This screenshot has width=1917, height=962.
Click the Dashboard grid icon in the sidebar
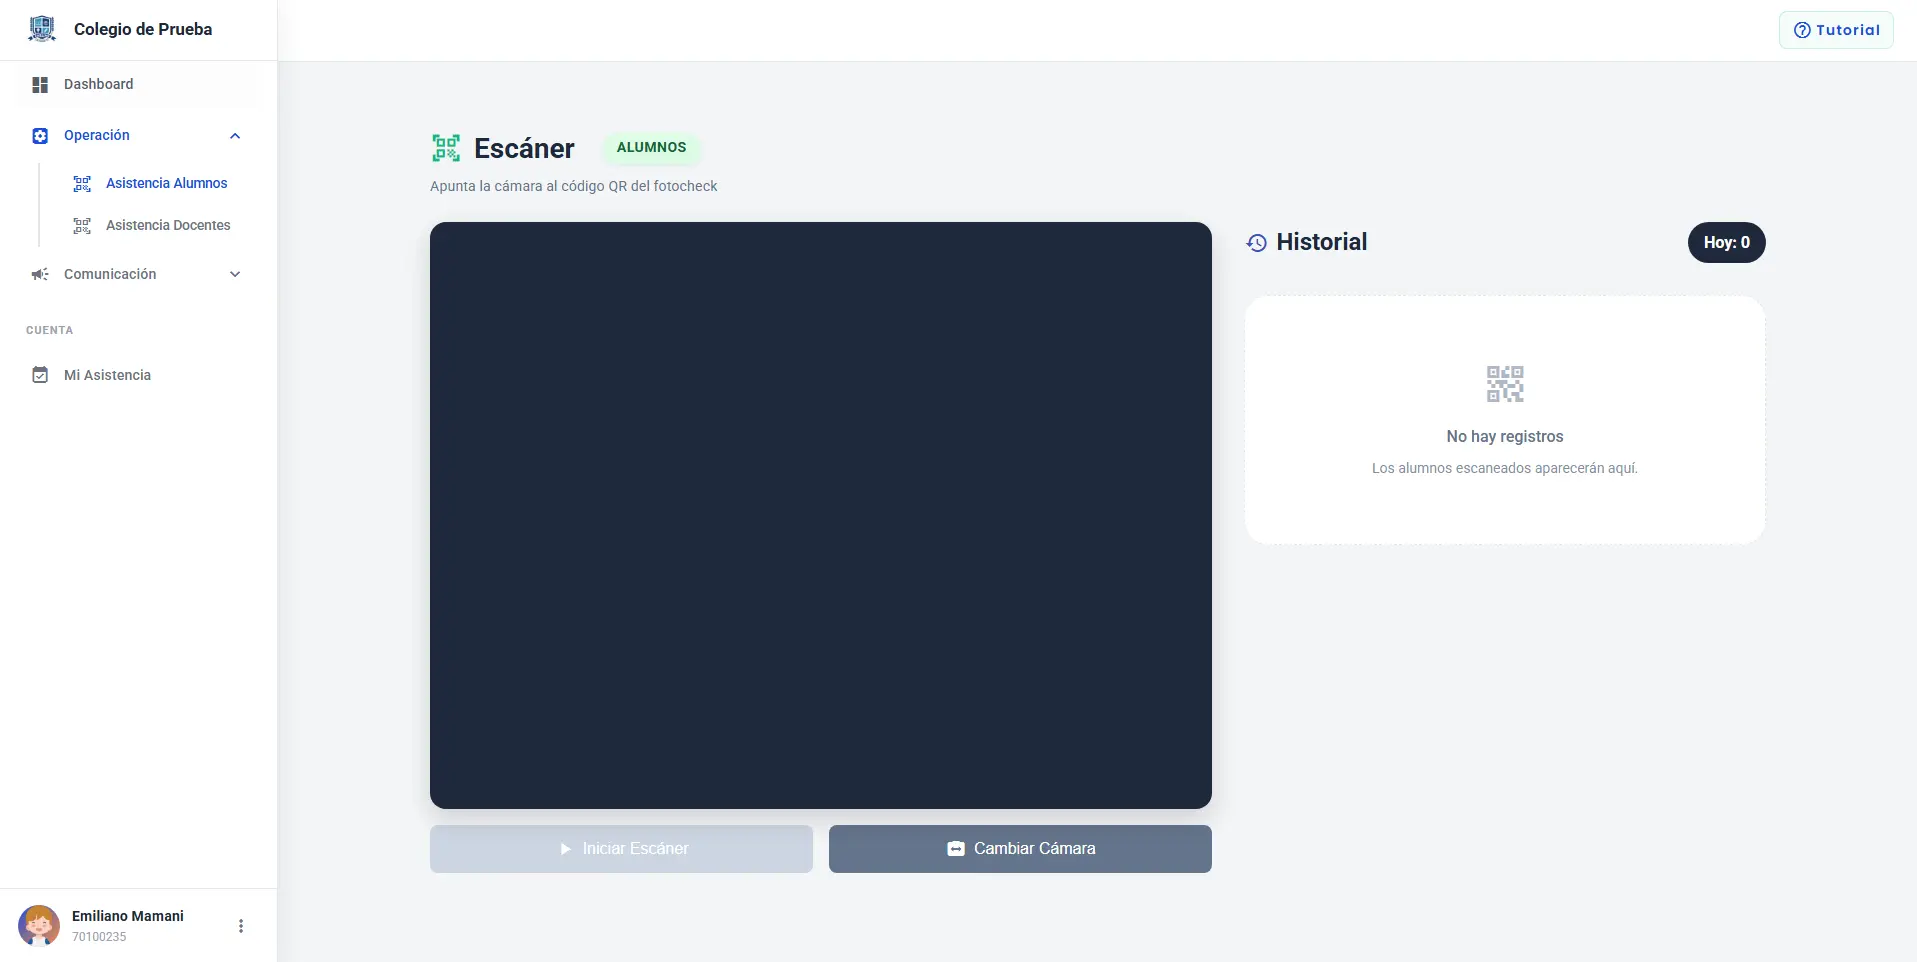click(x=40, y=85)
